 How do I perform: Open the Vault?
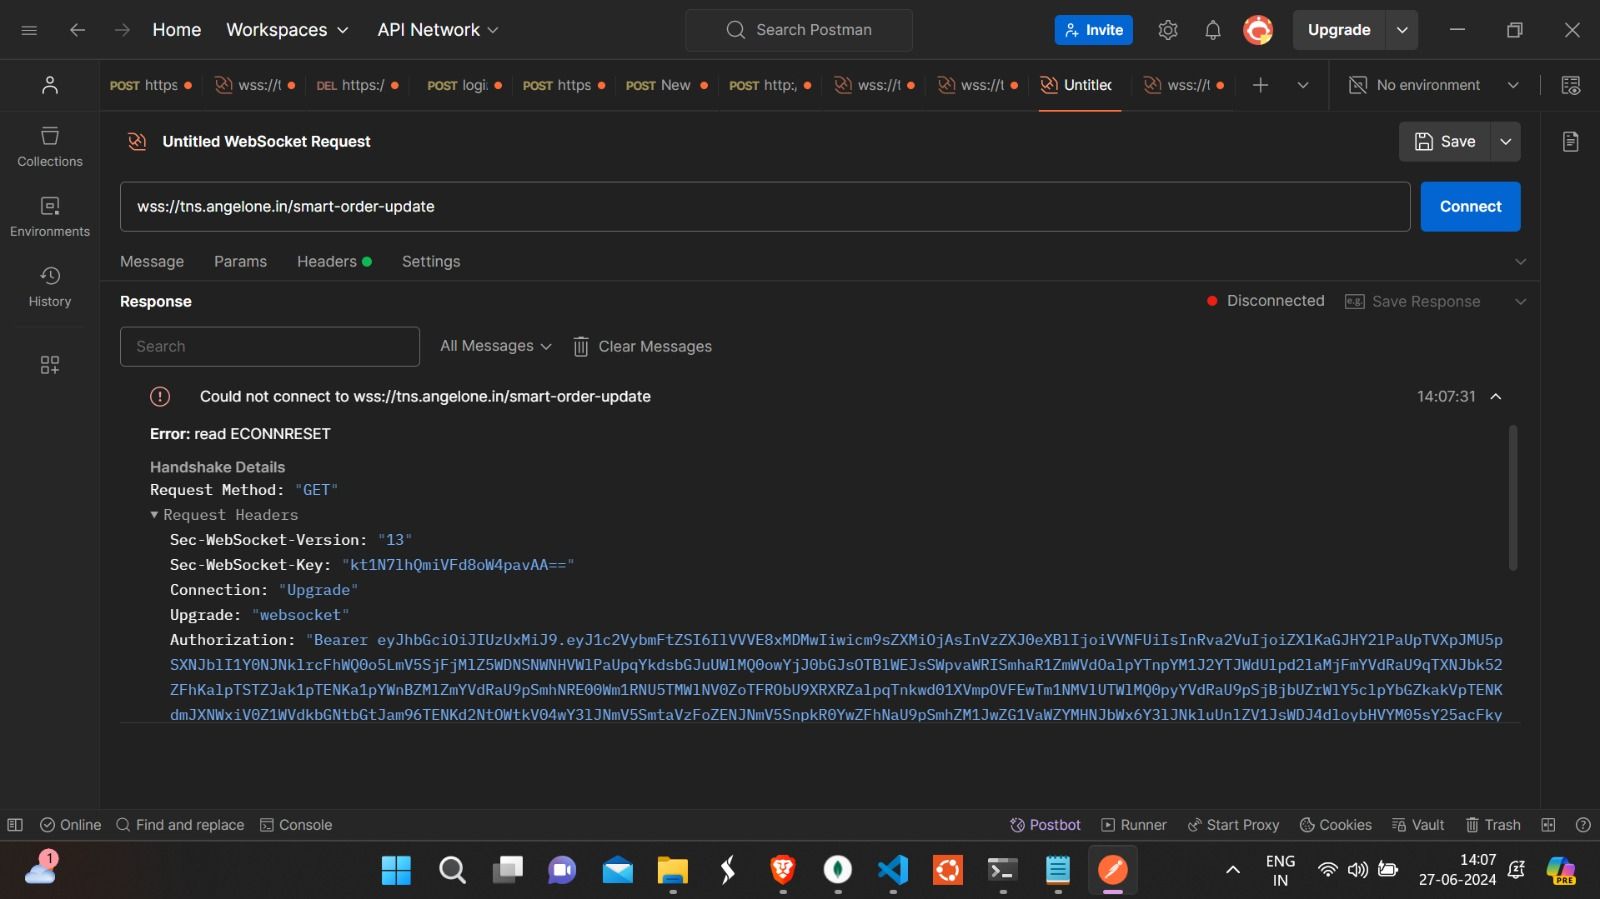[1418, 825]
